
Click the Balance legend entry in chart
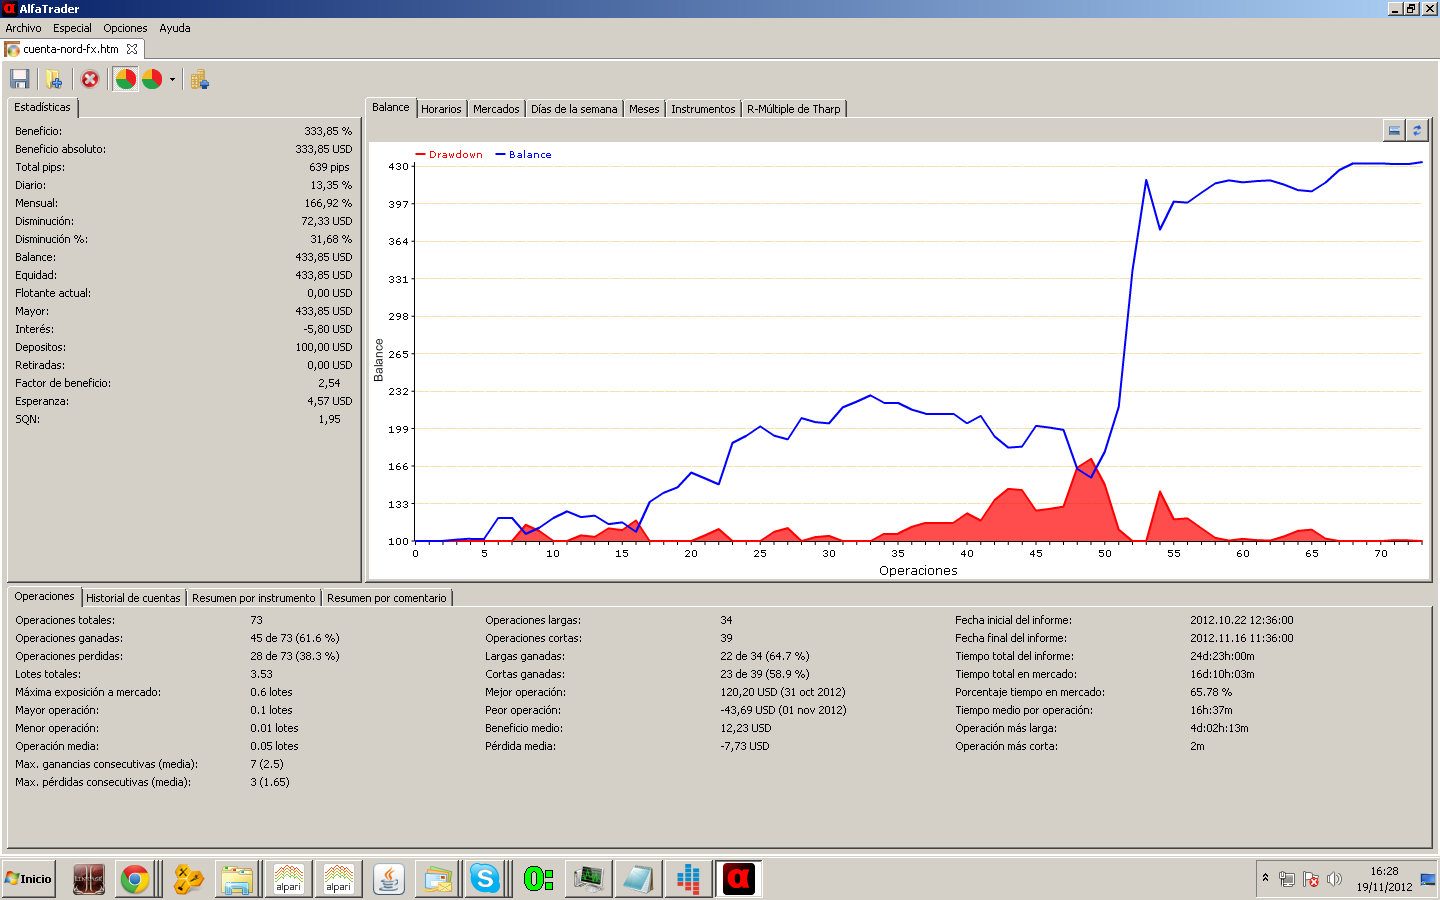[523, 154]
